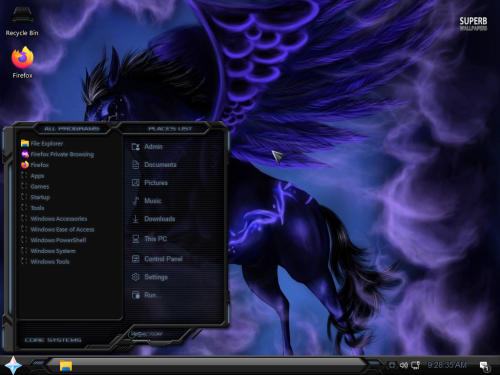
Task: Click the volume speaker tray icon
Action: point(404,365)
